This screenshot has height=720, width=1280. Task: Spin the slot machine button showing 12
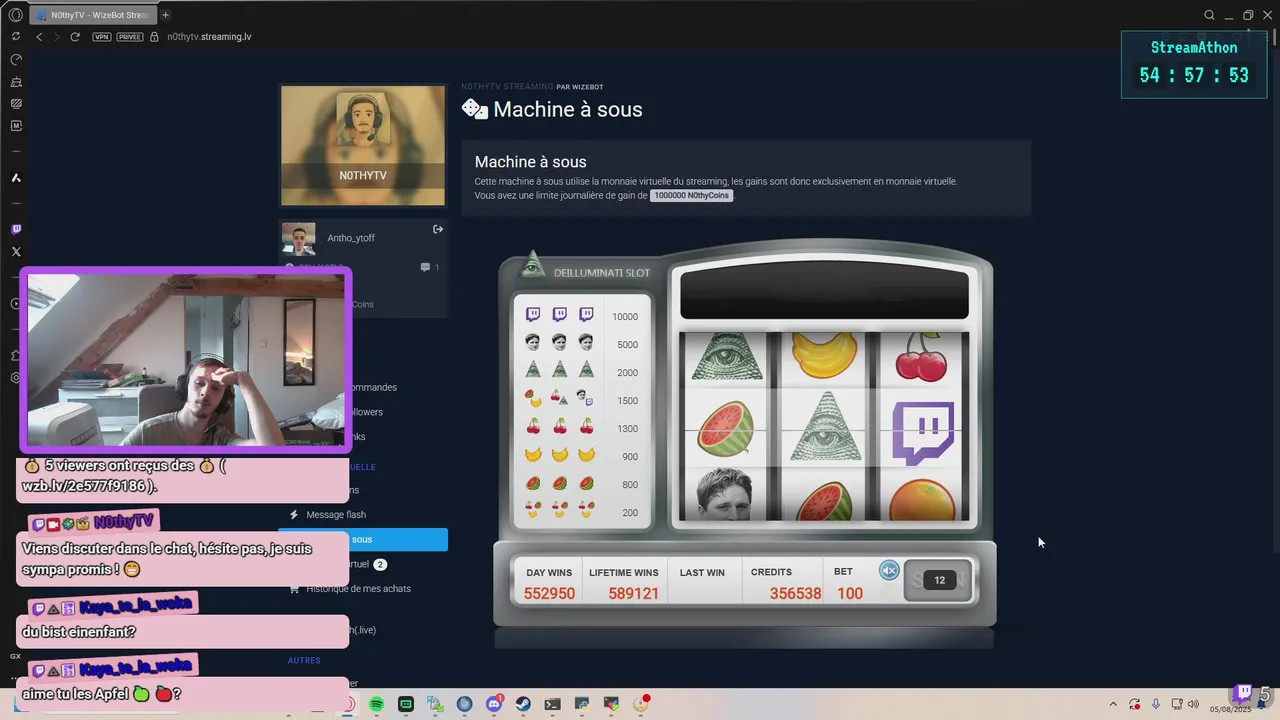click(938, 580)
